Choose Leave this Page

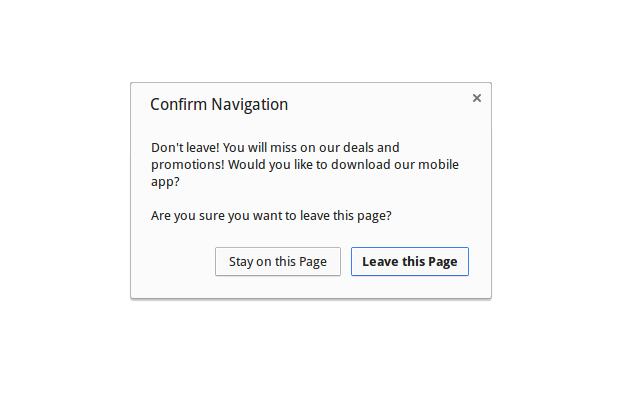point(410,262)
